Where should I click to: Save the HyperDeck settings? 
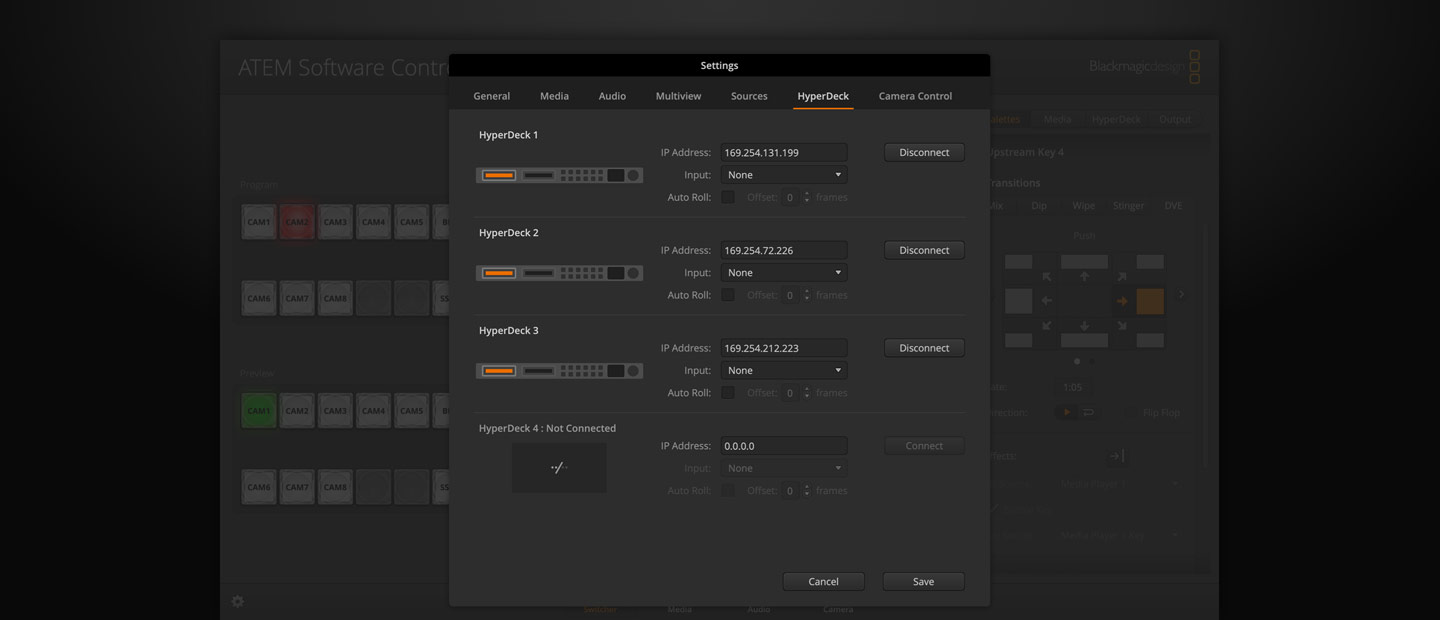923,581
